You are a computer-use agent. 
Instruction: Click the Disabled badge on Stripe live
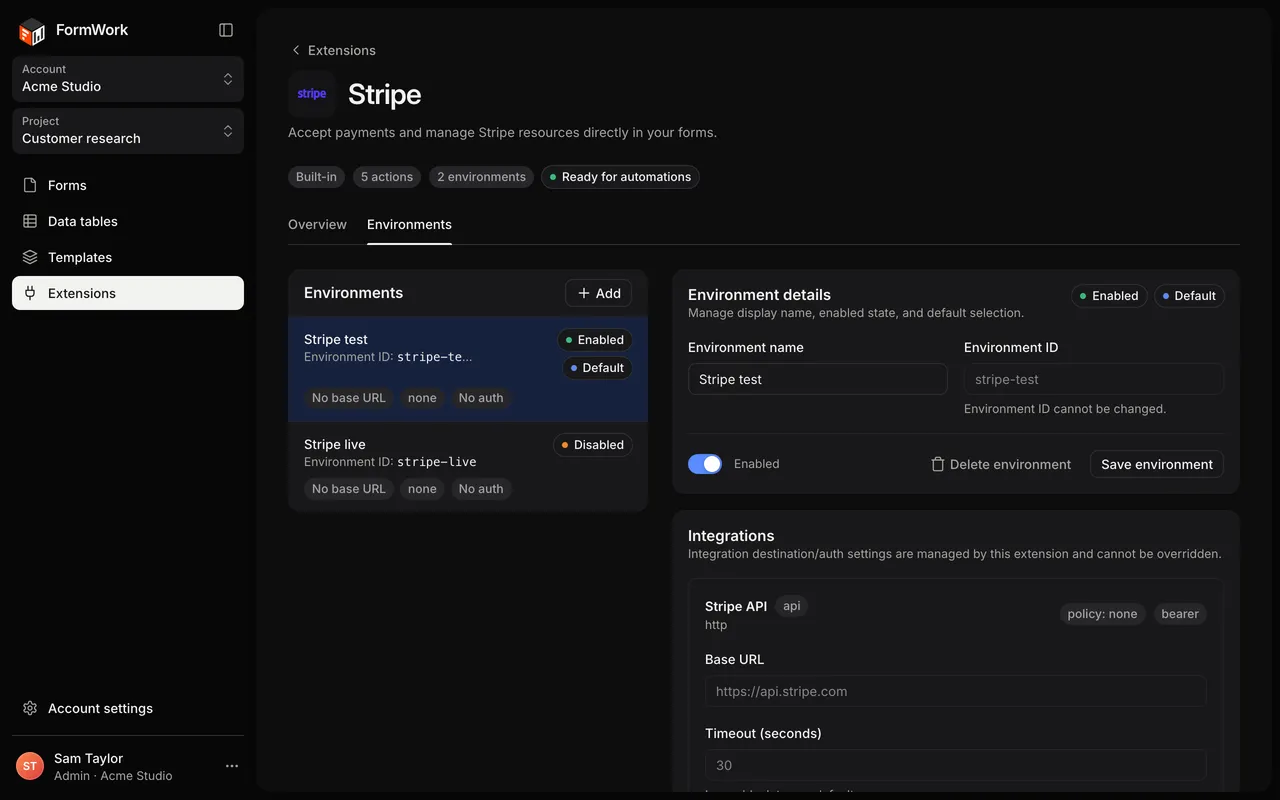[x=593, y=445]
